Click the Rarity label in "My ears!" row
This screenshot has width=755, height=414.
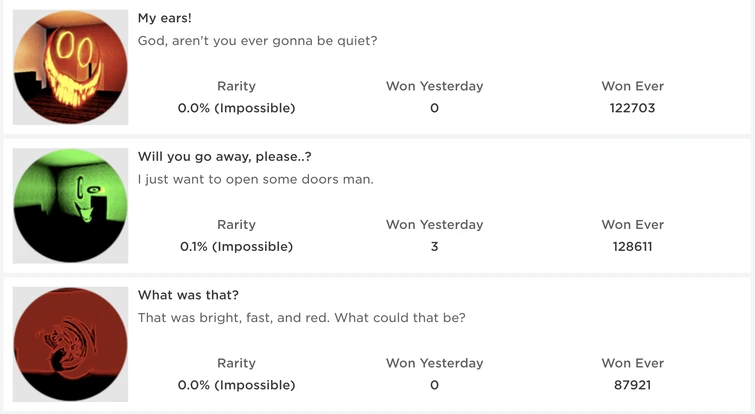(236, 86)
